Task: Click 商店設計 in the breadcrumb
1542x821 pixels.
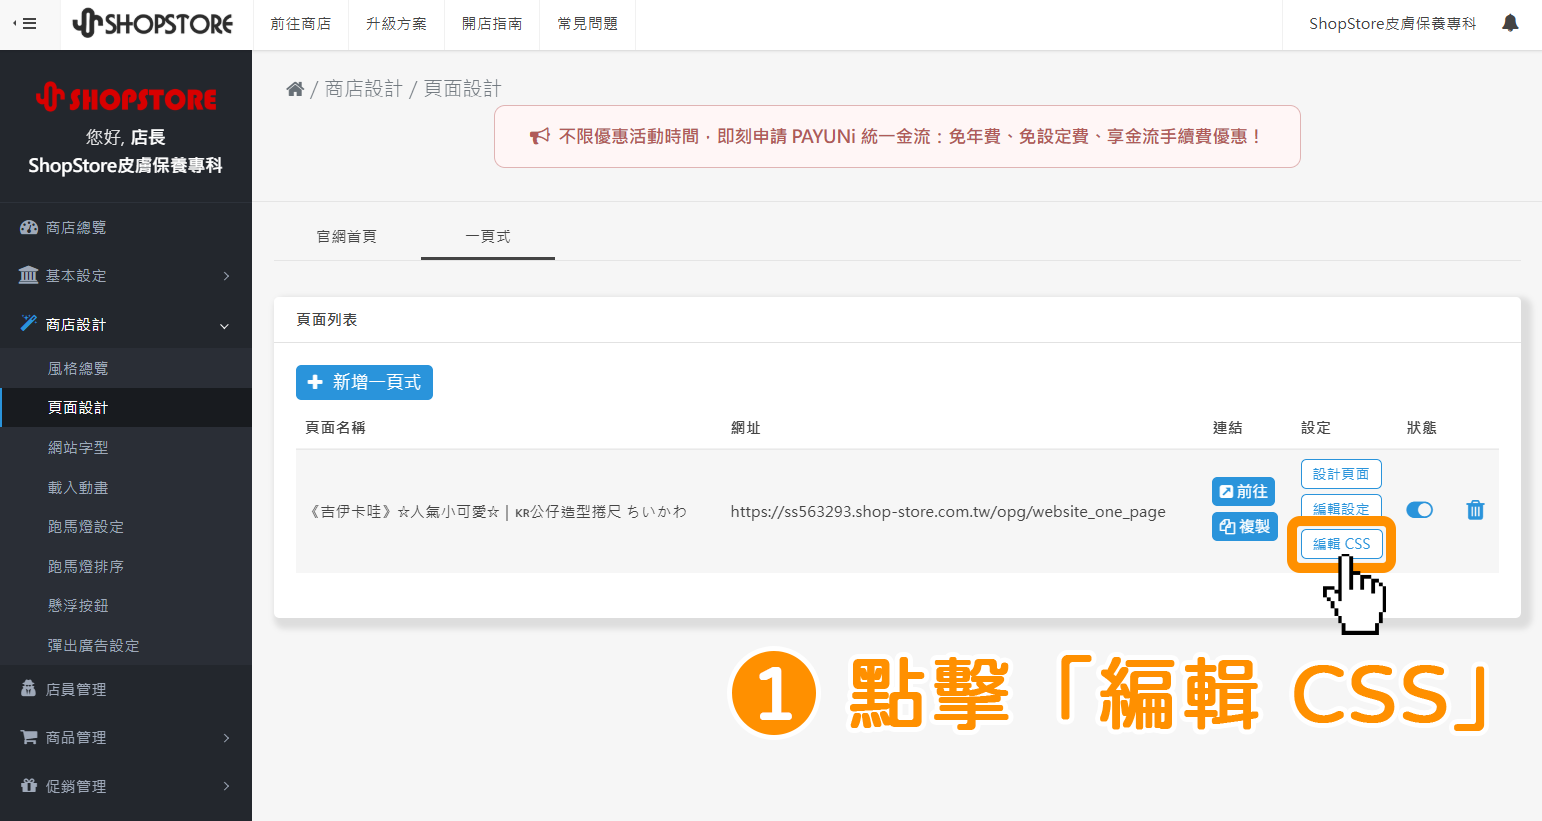Action: [x=363, y=89]
